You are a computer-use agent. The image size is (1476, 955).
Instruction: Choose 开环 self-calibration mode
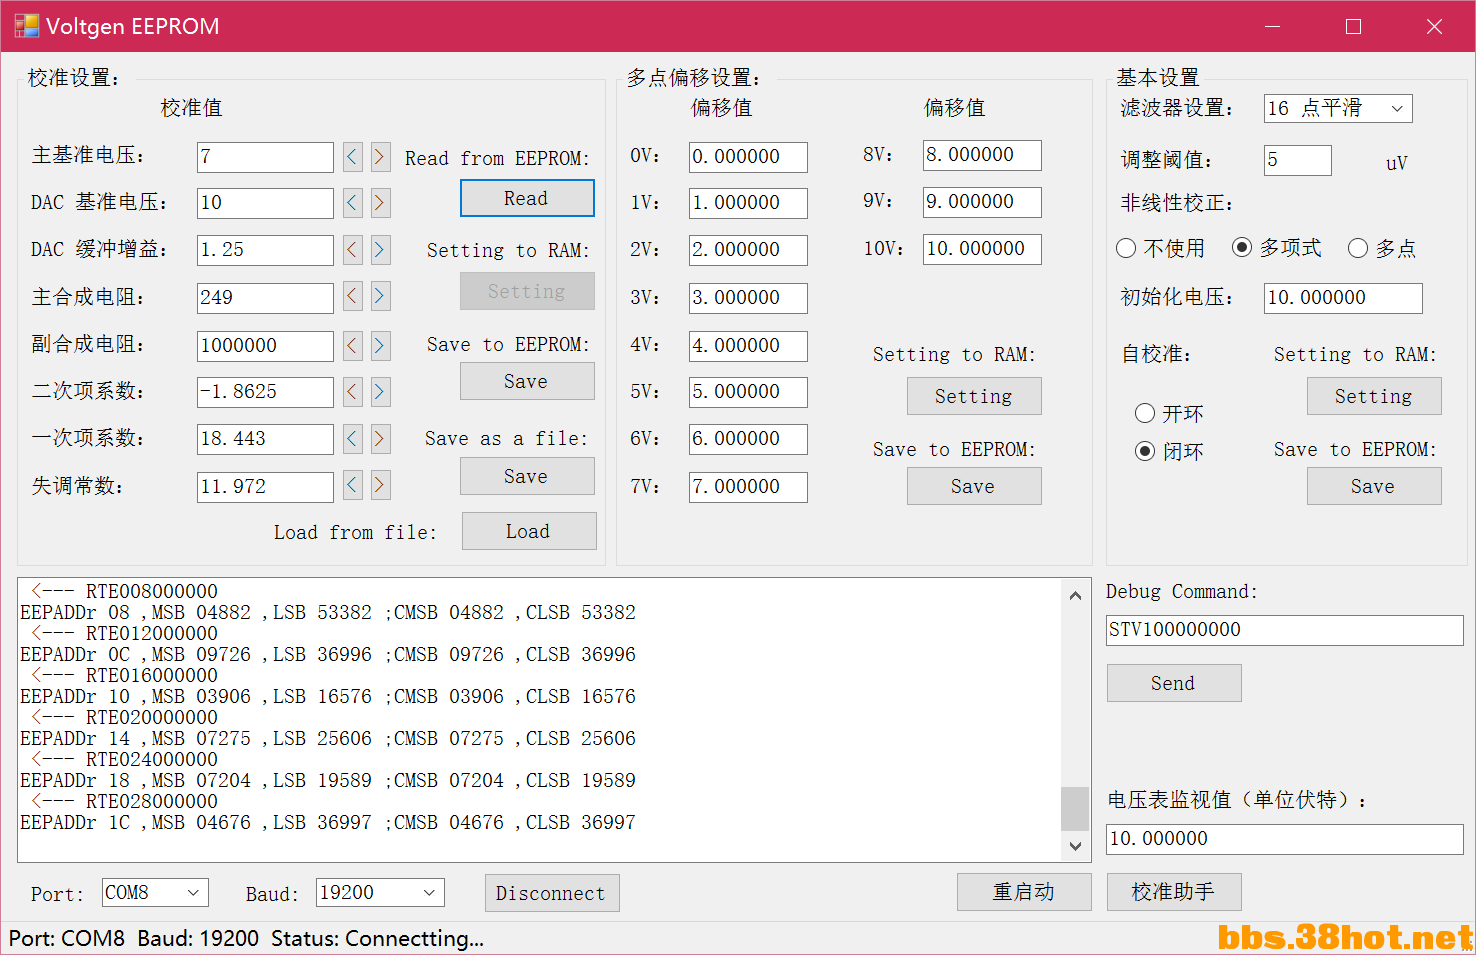[1170, 413]
